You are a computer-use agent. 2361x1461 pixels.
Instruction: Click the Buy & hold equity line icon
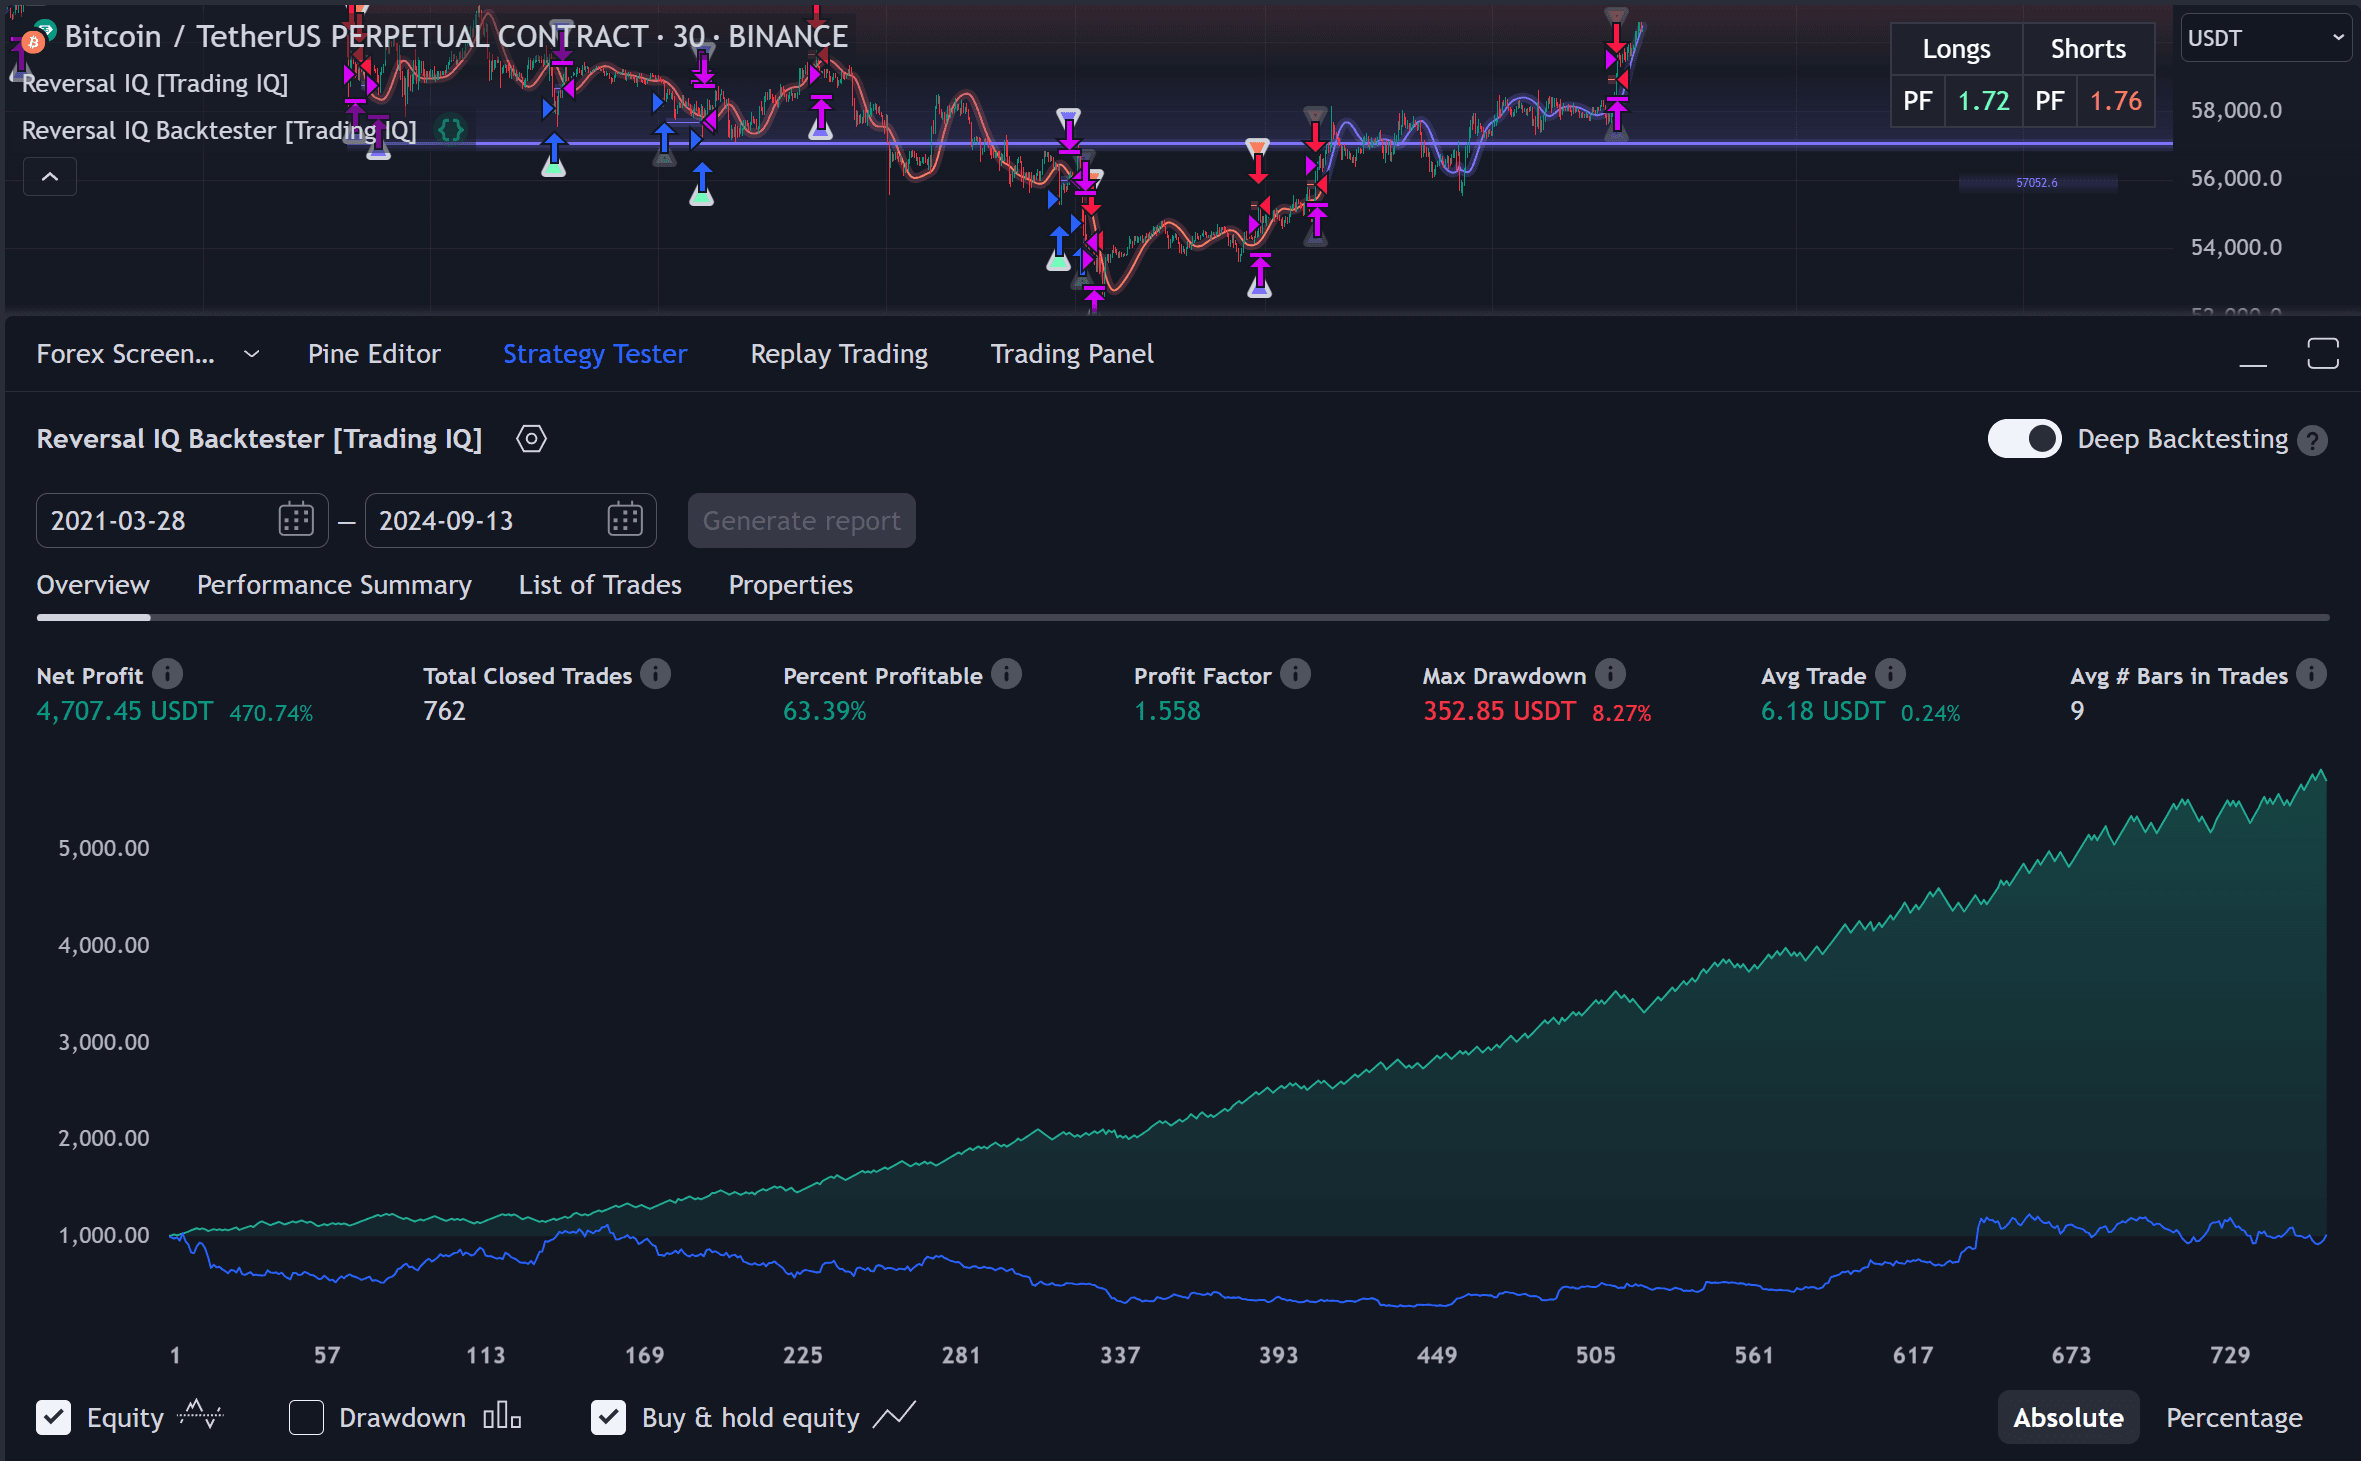(894, 1416)
